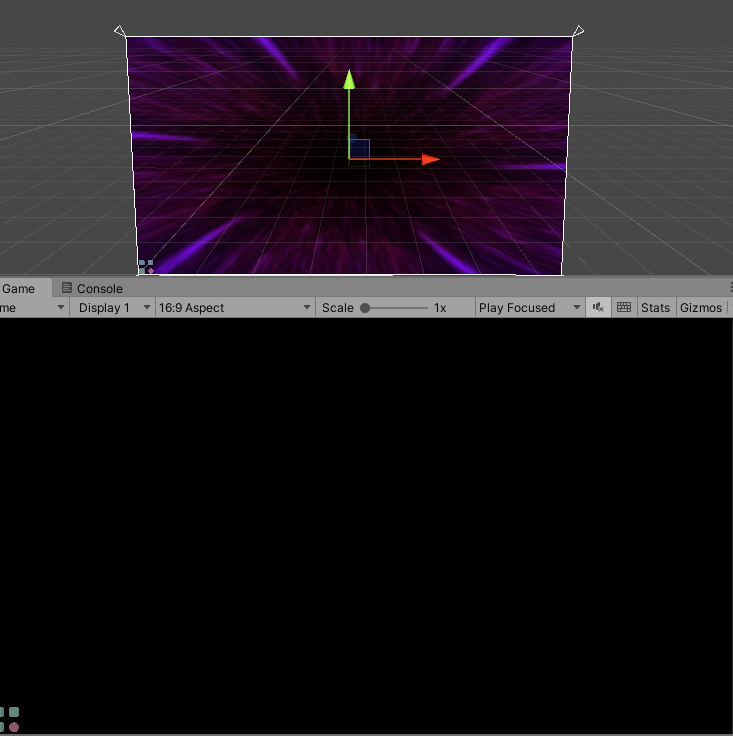Open the Play Focused dropdown
This screenshot has height=736, width=733.
tap(530, 308)
